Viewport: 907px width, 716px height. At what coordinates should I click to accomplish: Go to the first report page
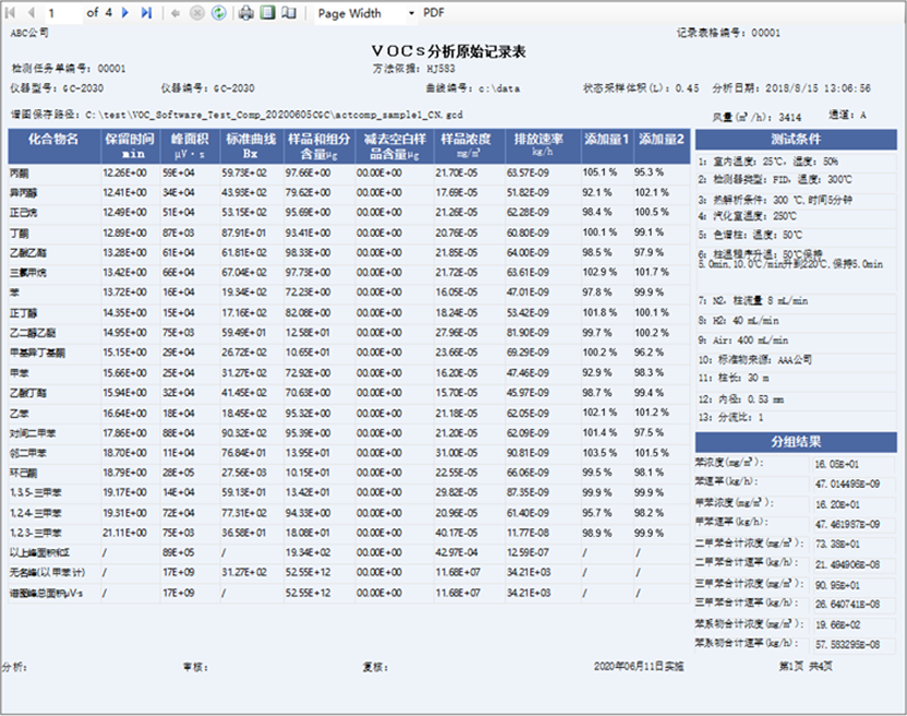coord(12,13)
